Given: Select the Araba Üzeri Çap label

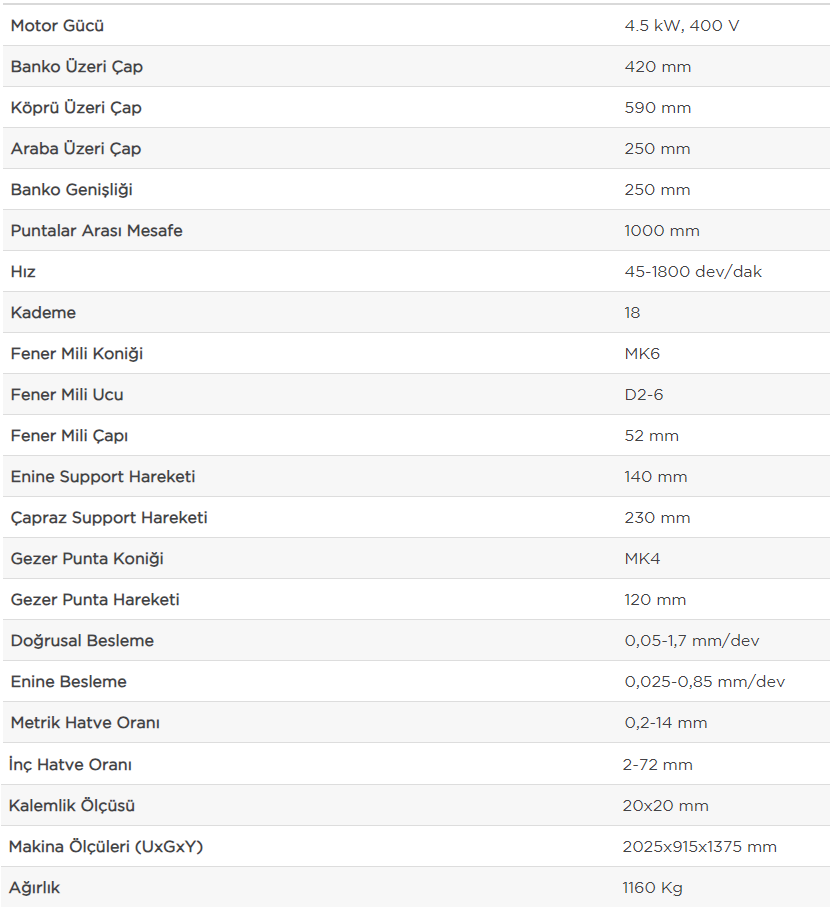Looking at the screenshot, I should [76, 149].
